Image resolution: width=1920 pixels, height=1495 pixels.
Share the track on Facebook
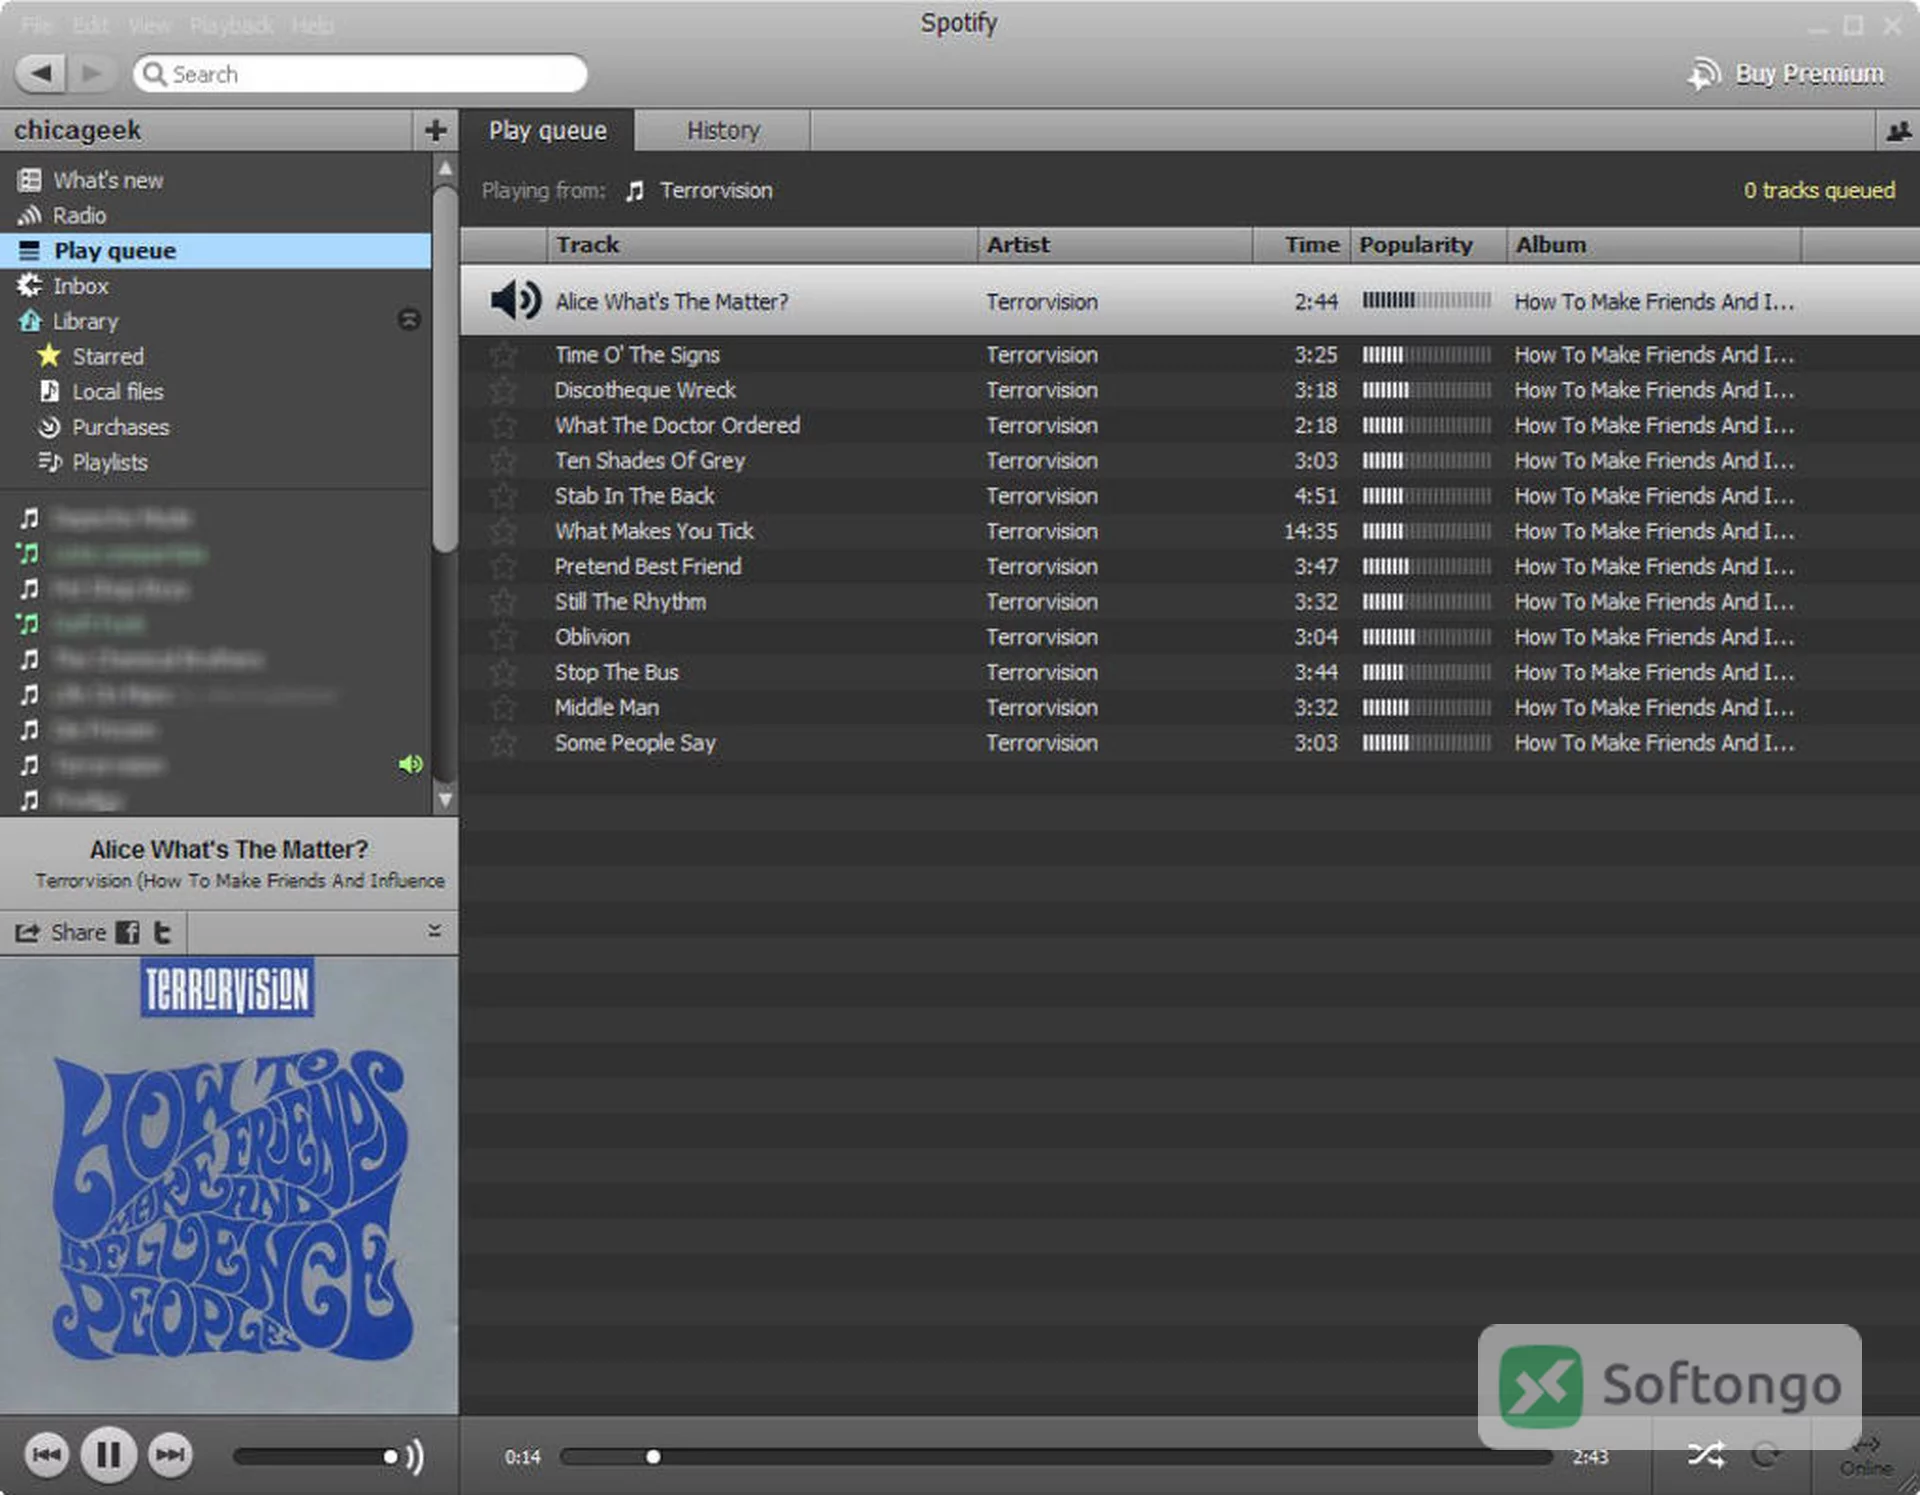click(127, 932)
